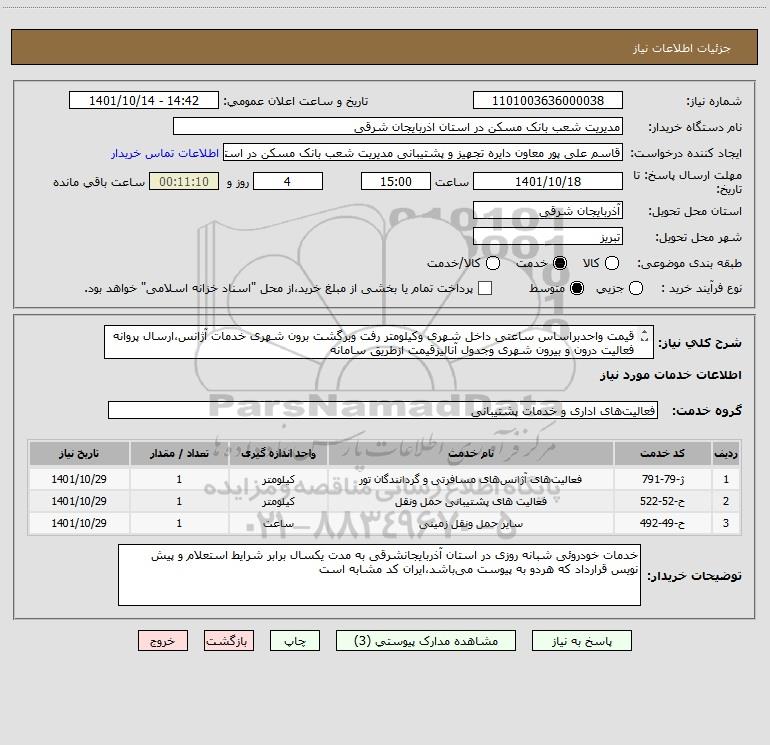Click the ساعت unit cell in row 3
Image resolution: width=770 pixels, height=745 pixels.
(x=278, y=524)
